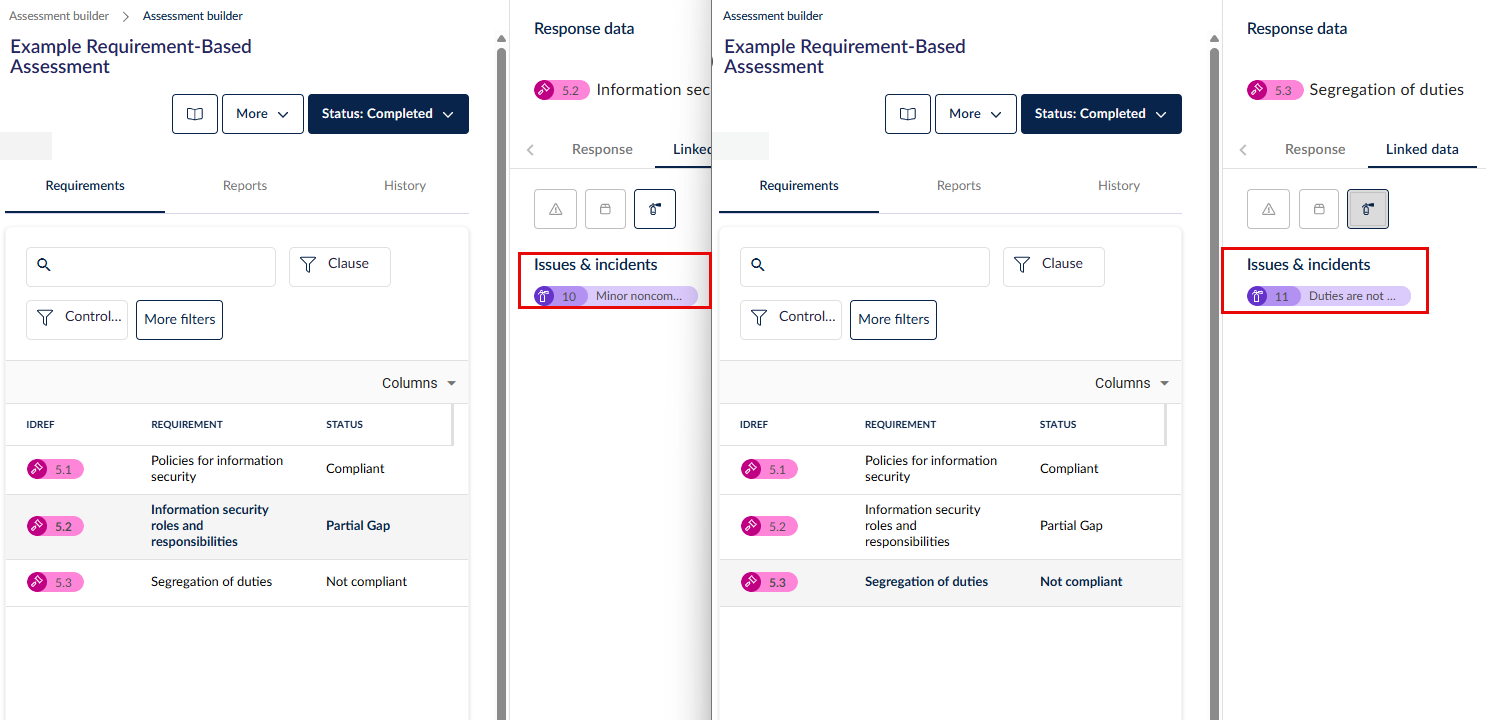This screenshot has width=1486, height=720.
Task: Open issue 11 Duties are not chip
Action: tap(1328, 296)
